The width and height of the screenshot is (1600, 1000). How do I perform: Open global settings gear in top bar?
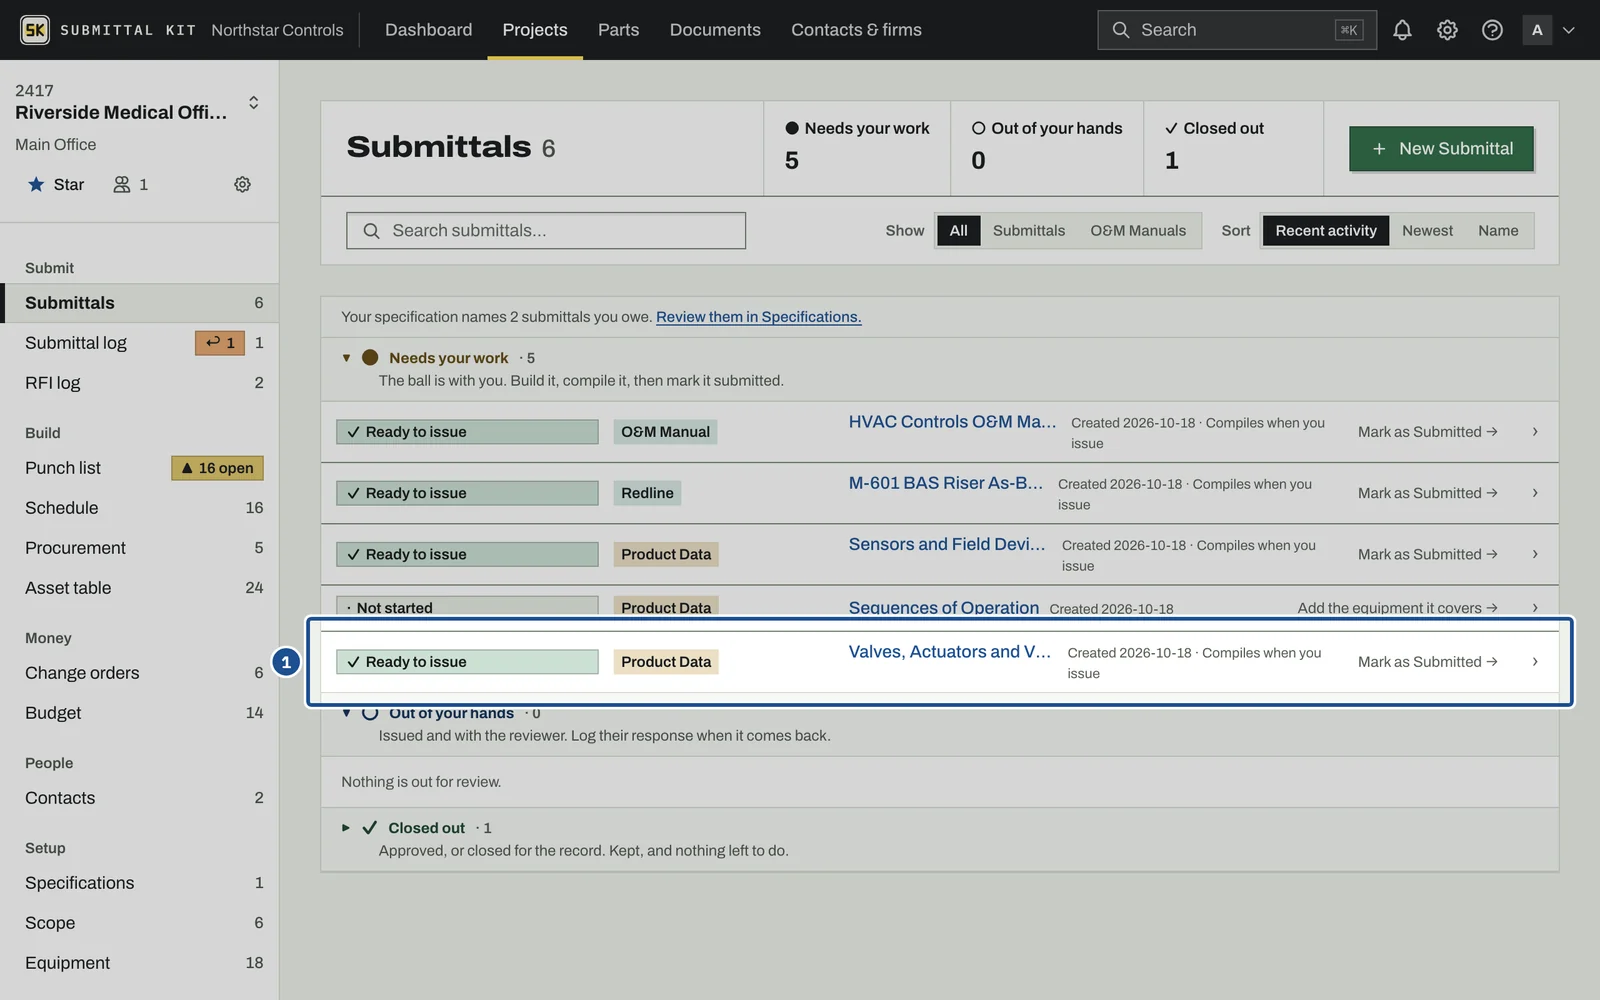pyautogui.click(x=1447, y=30)
